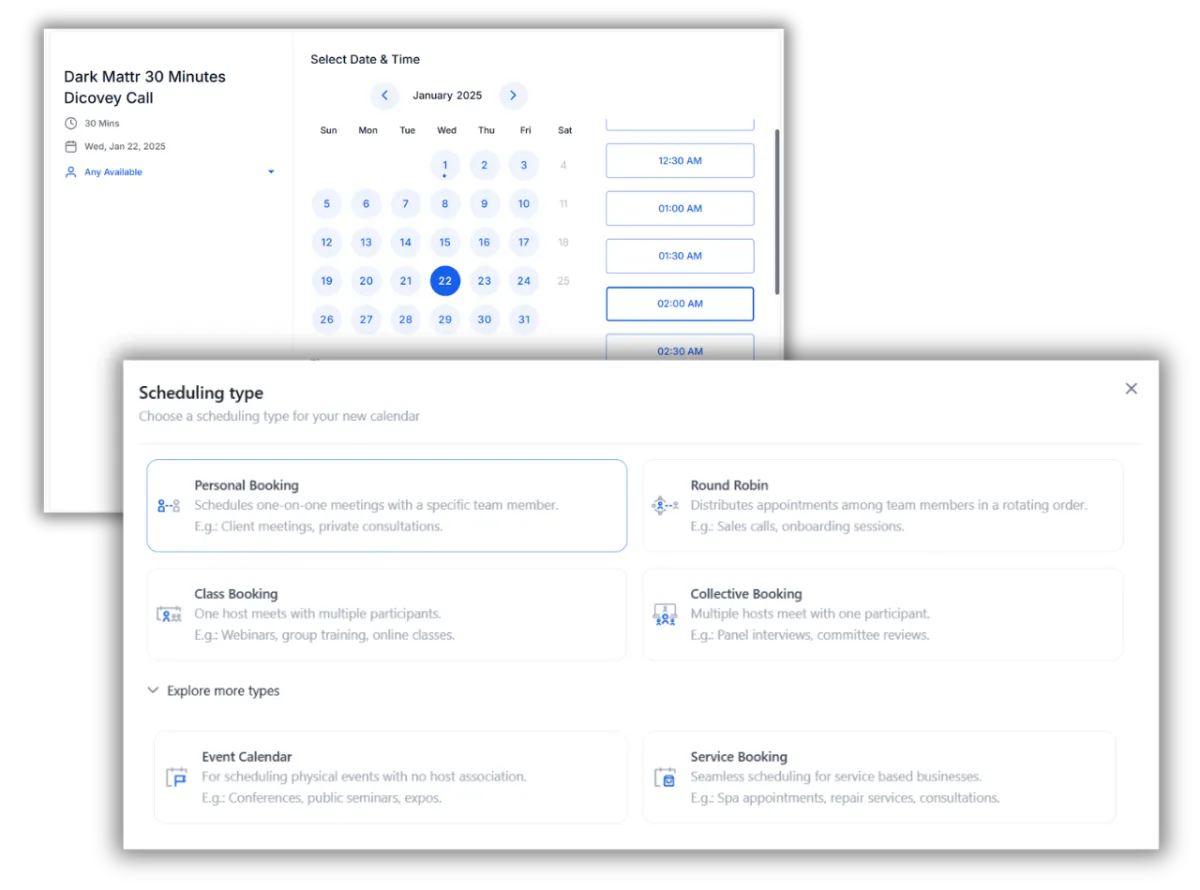Click the time slots vertical scrollbar
The height and width of the screenshot is (890, 1200).
[777, 211]
